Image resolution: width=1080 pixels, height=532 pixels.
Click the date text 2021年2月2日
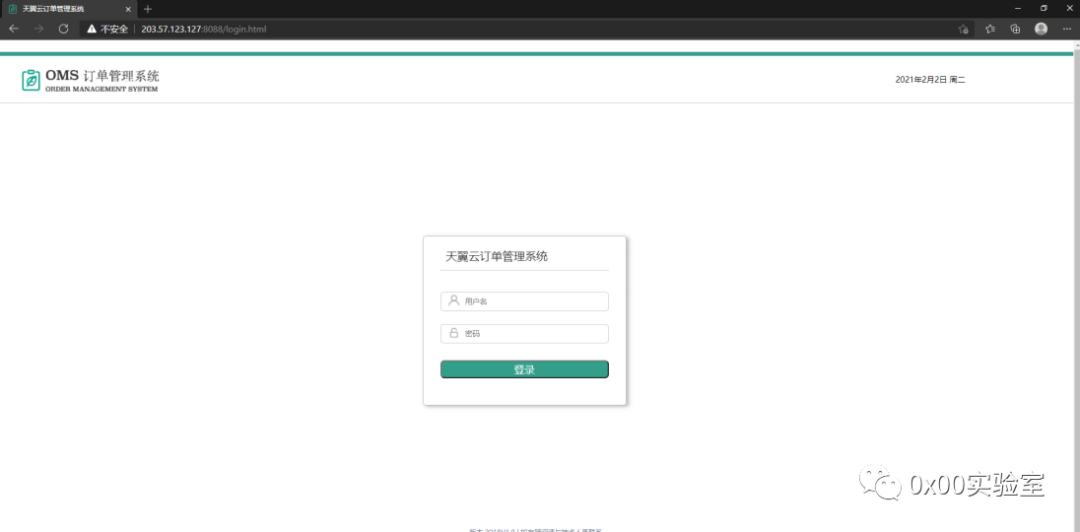pos(921,80)
